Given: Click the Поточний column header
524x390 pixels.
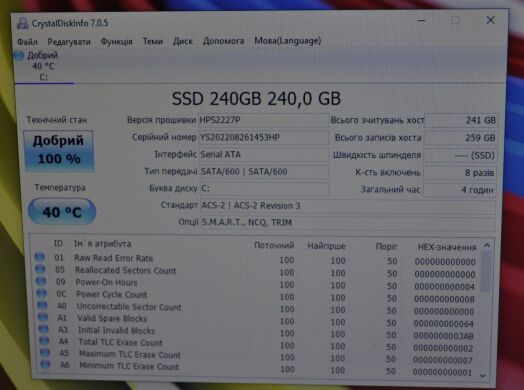Looking at the screenshot, I should coord(274,246).
